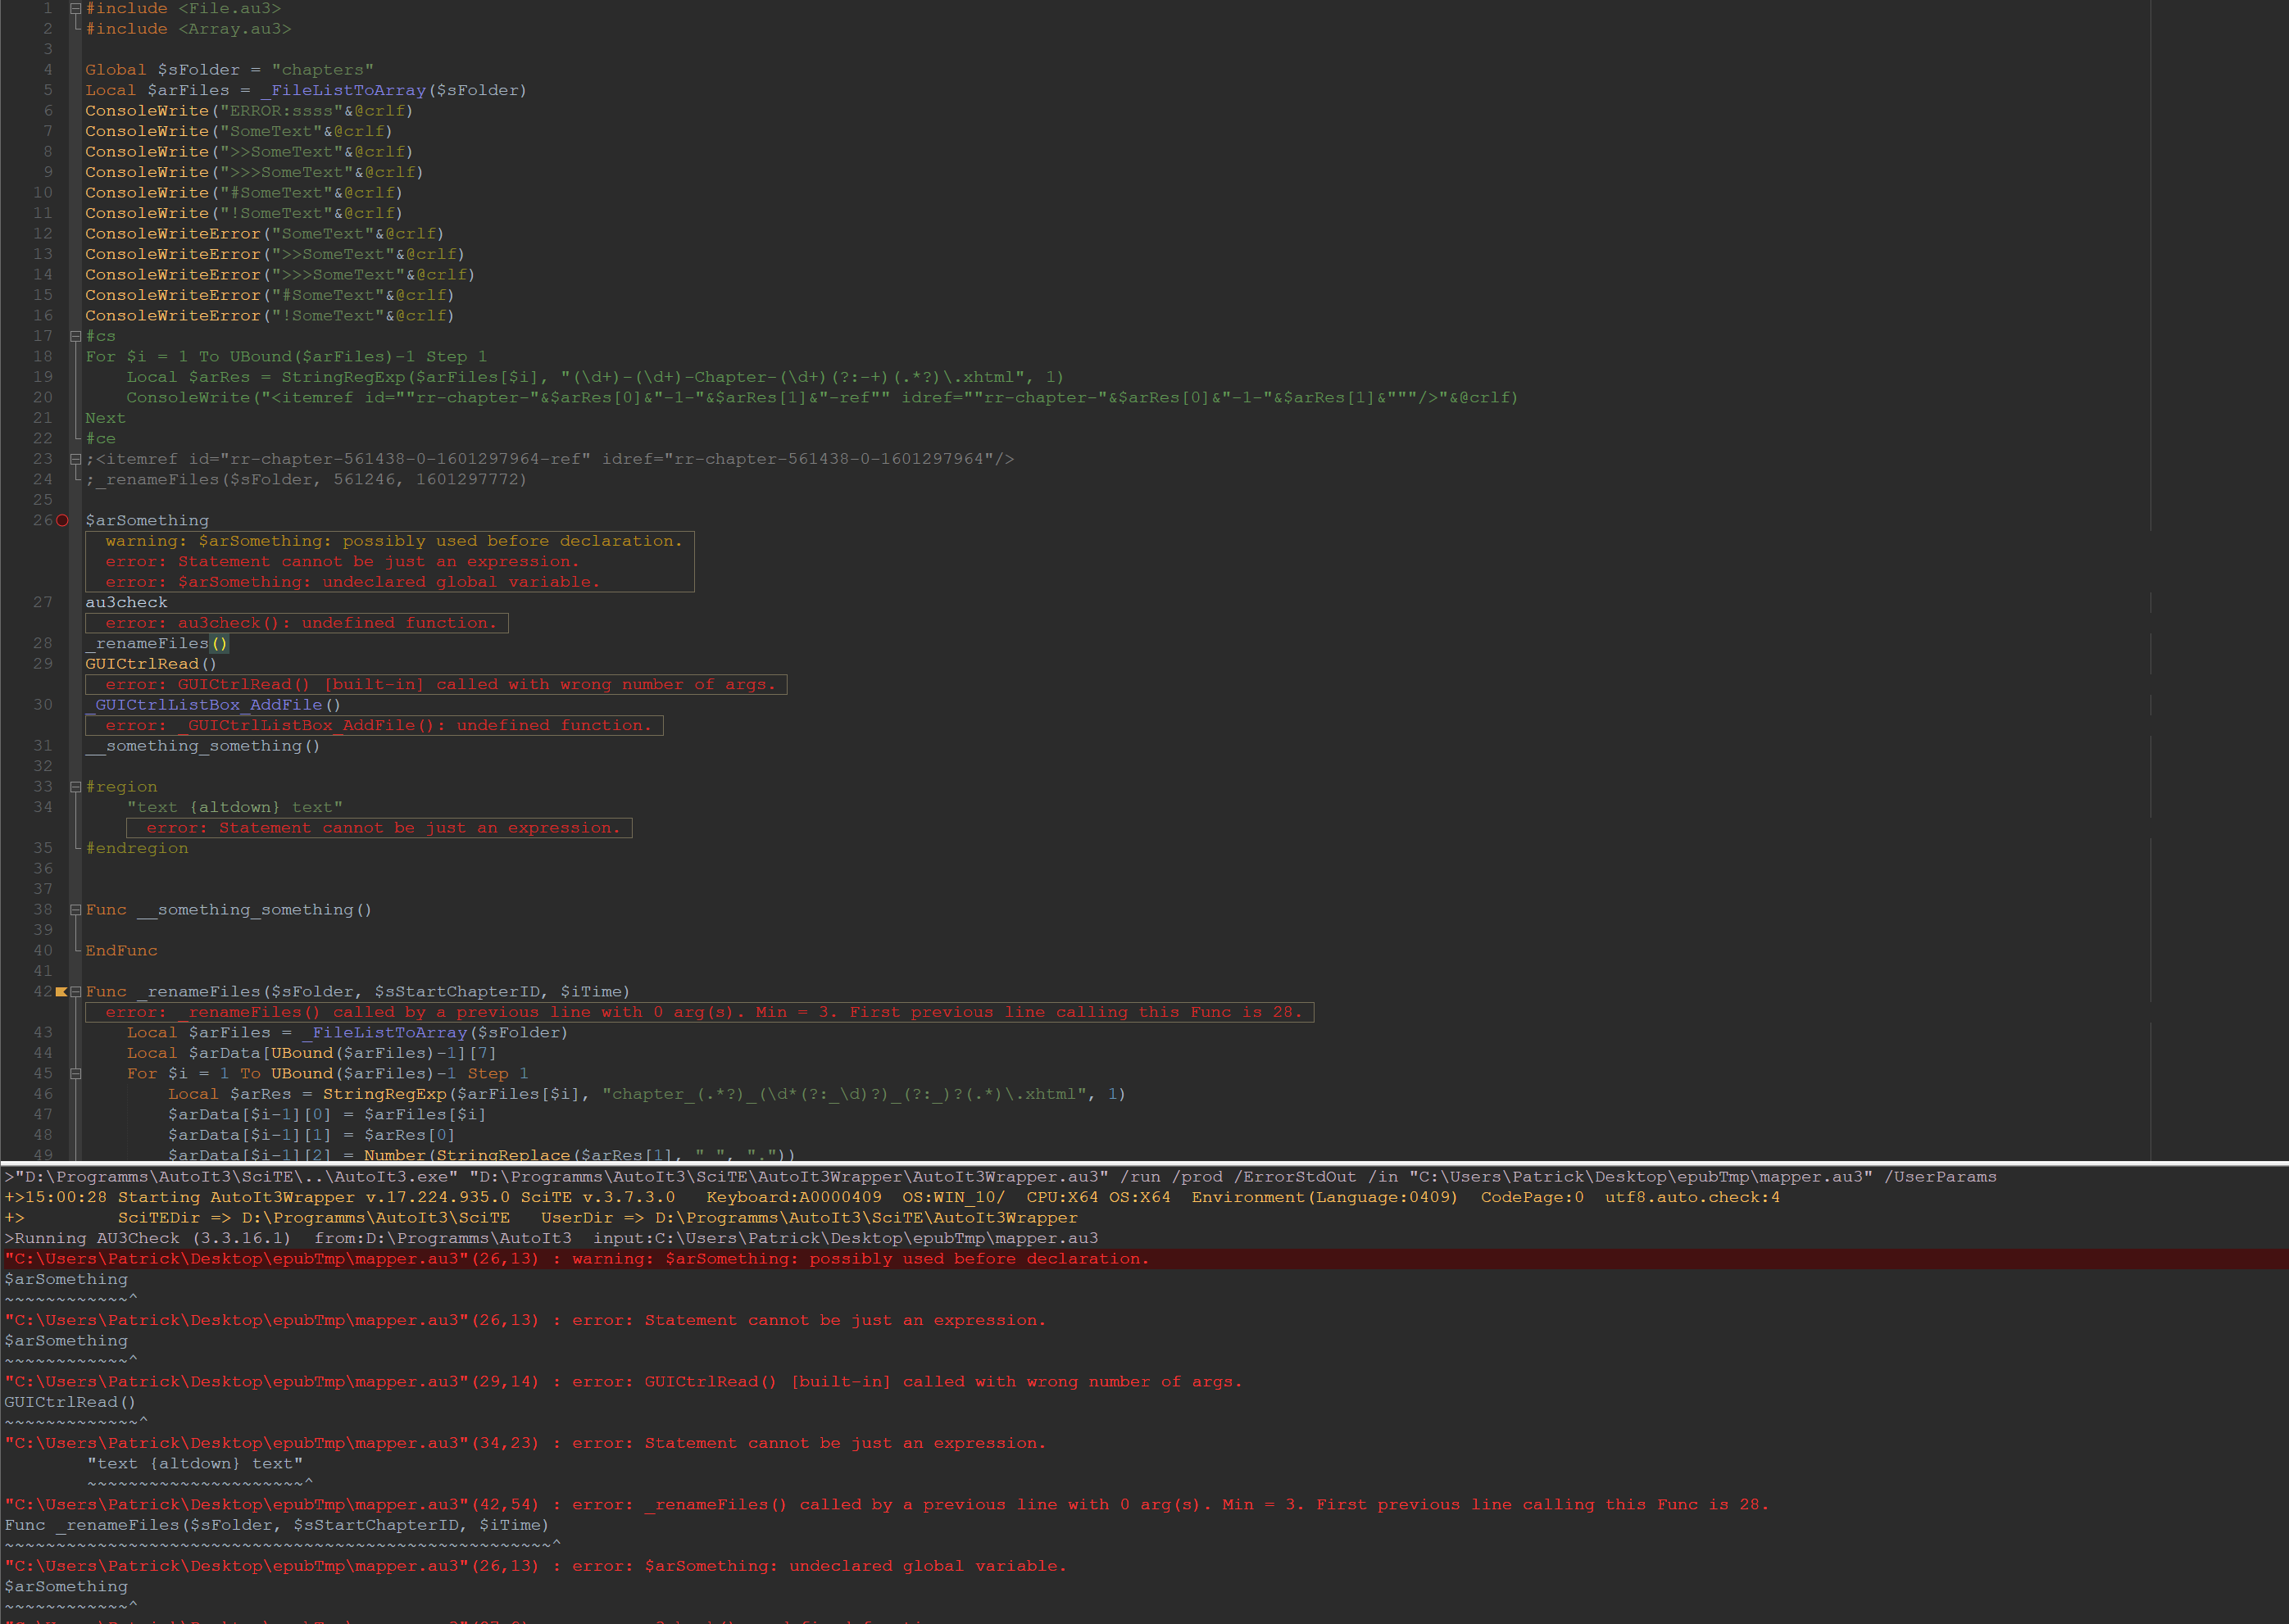Click the au3check undefined function annotation
2289x1624 pixels.
[300, 623]
